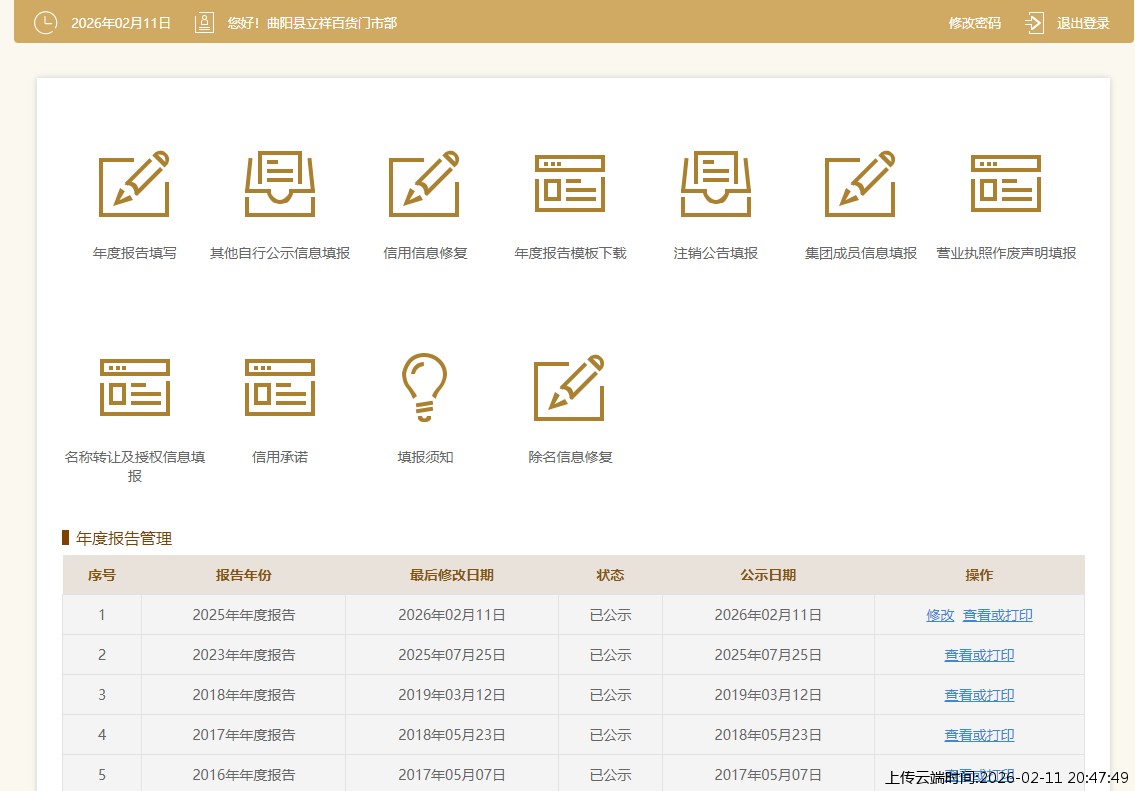View or print the 2025年年度报告
Image resolution: width=1135 pixels, height=791 pixels.
click(x=997, y=615)
